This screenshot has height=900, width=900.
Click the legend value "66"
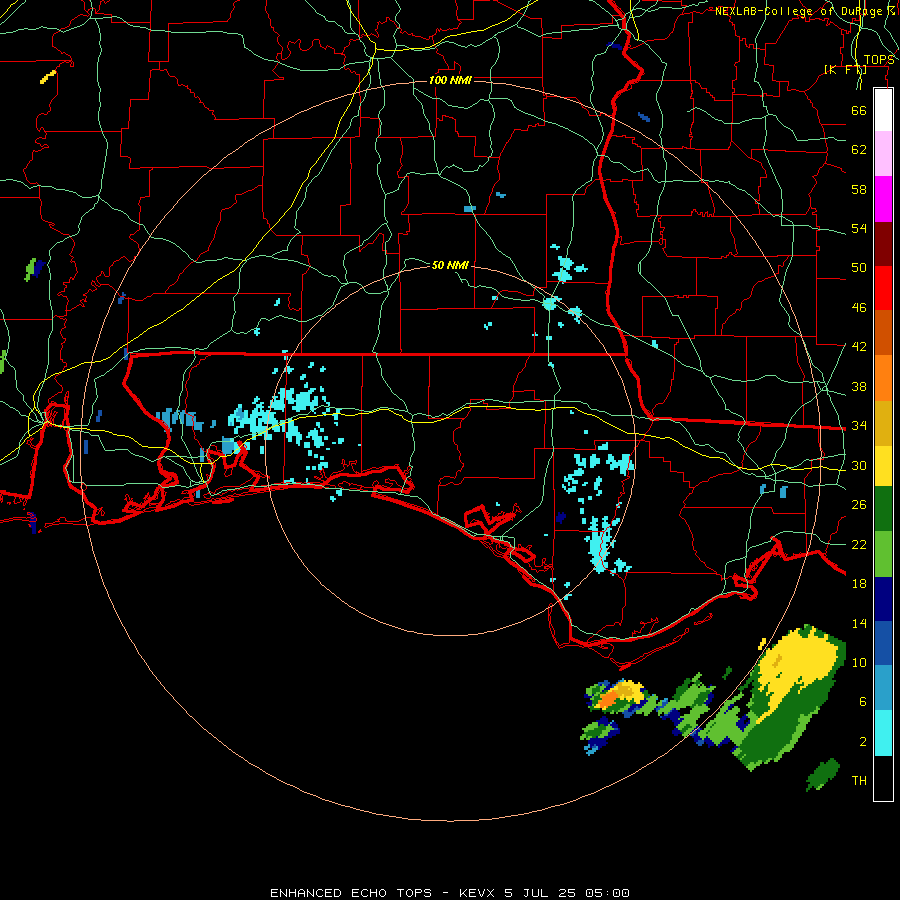point(859,110)
